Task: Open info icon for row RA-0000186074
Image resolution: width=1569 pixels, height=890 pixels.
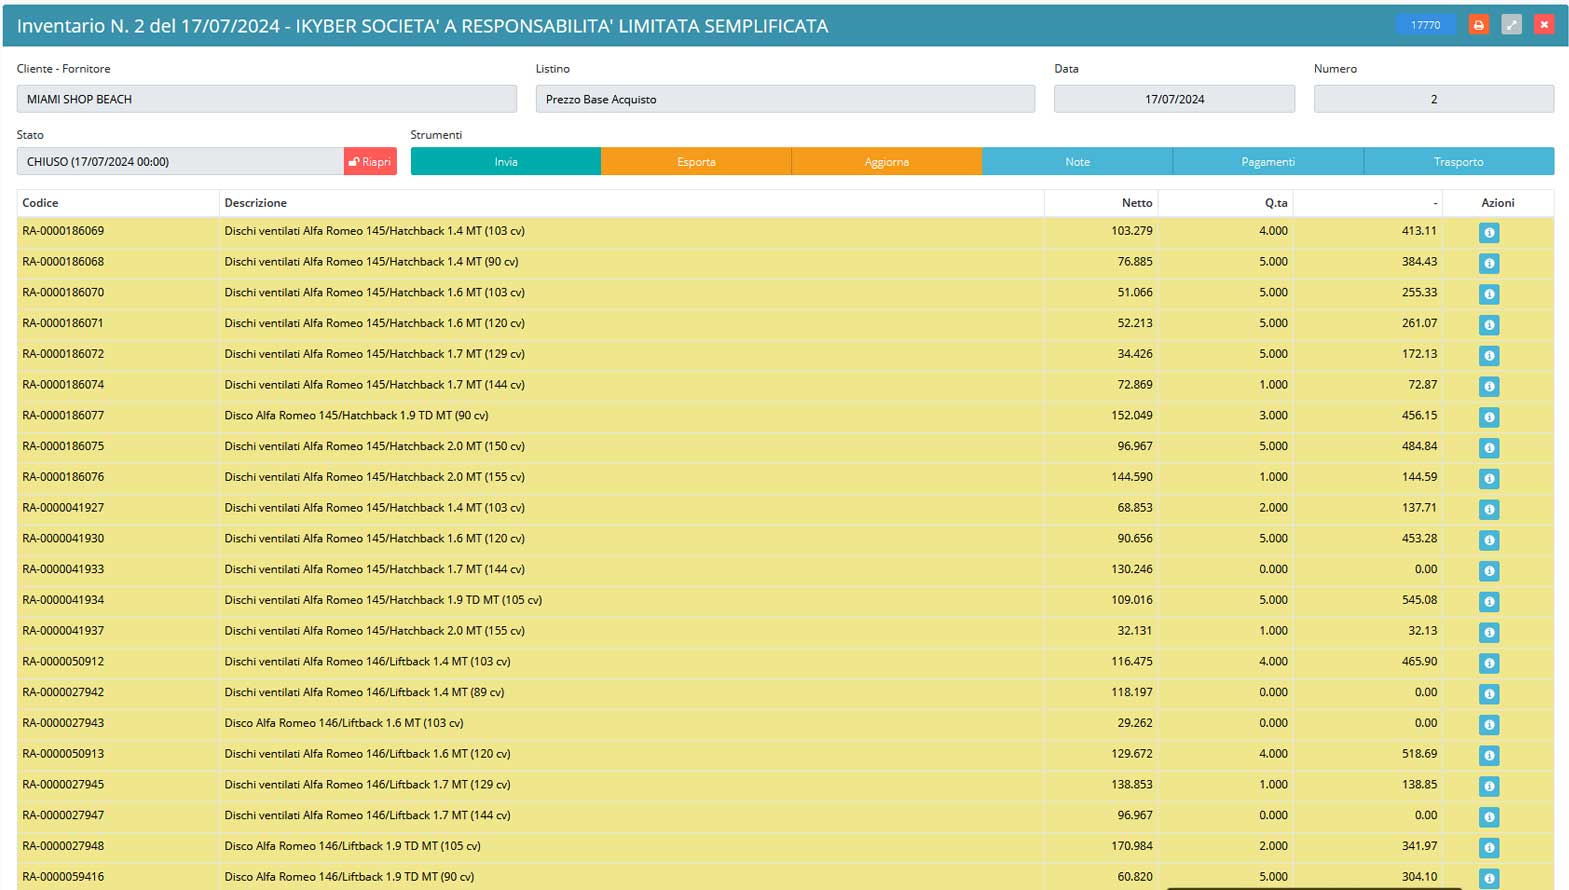Action: 1489,386
